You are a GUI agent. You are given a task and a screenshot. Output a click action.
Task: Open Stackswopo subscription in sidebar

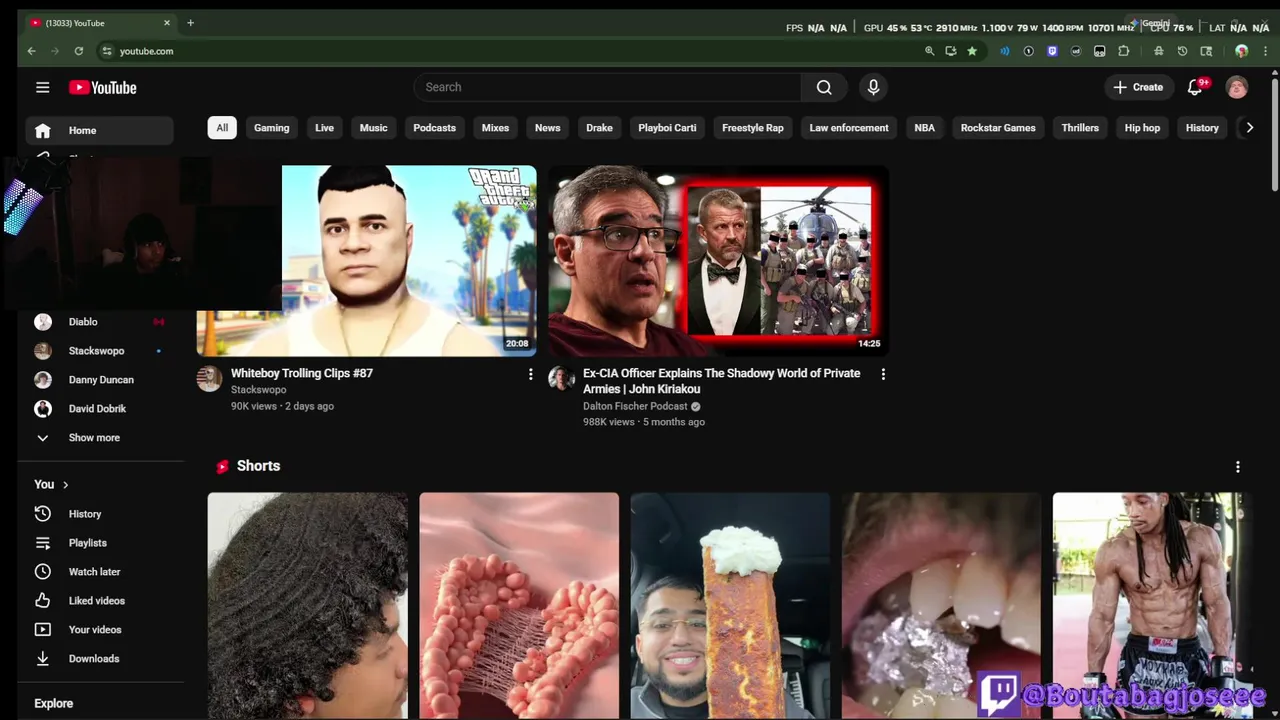(x=99, y=351)
